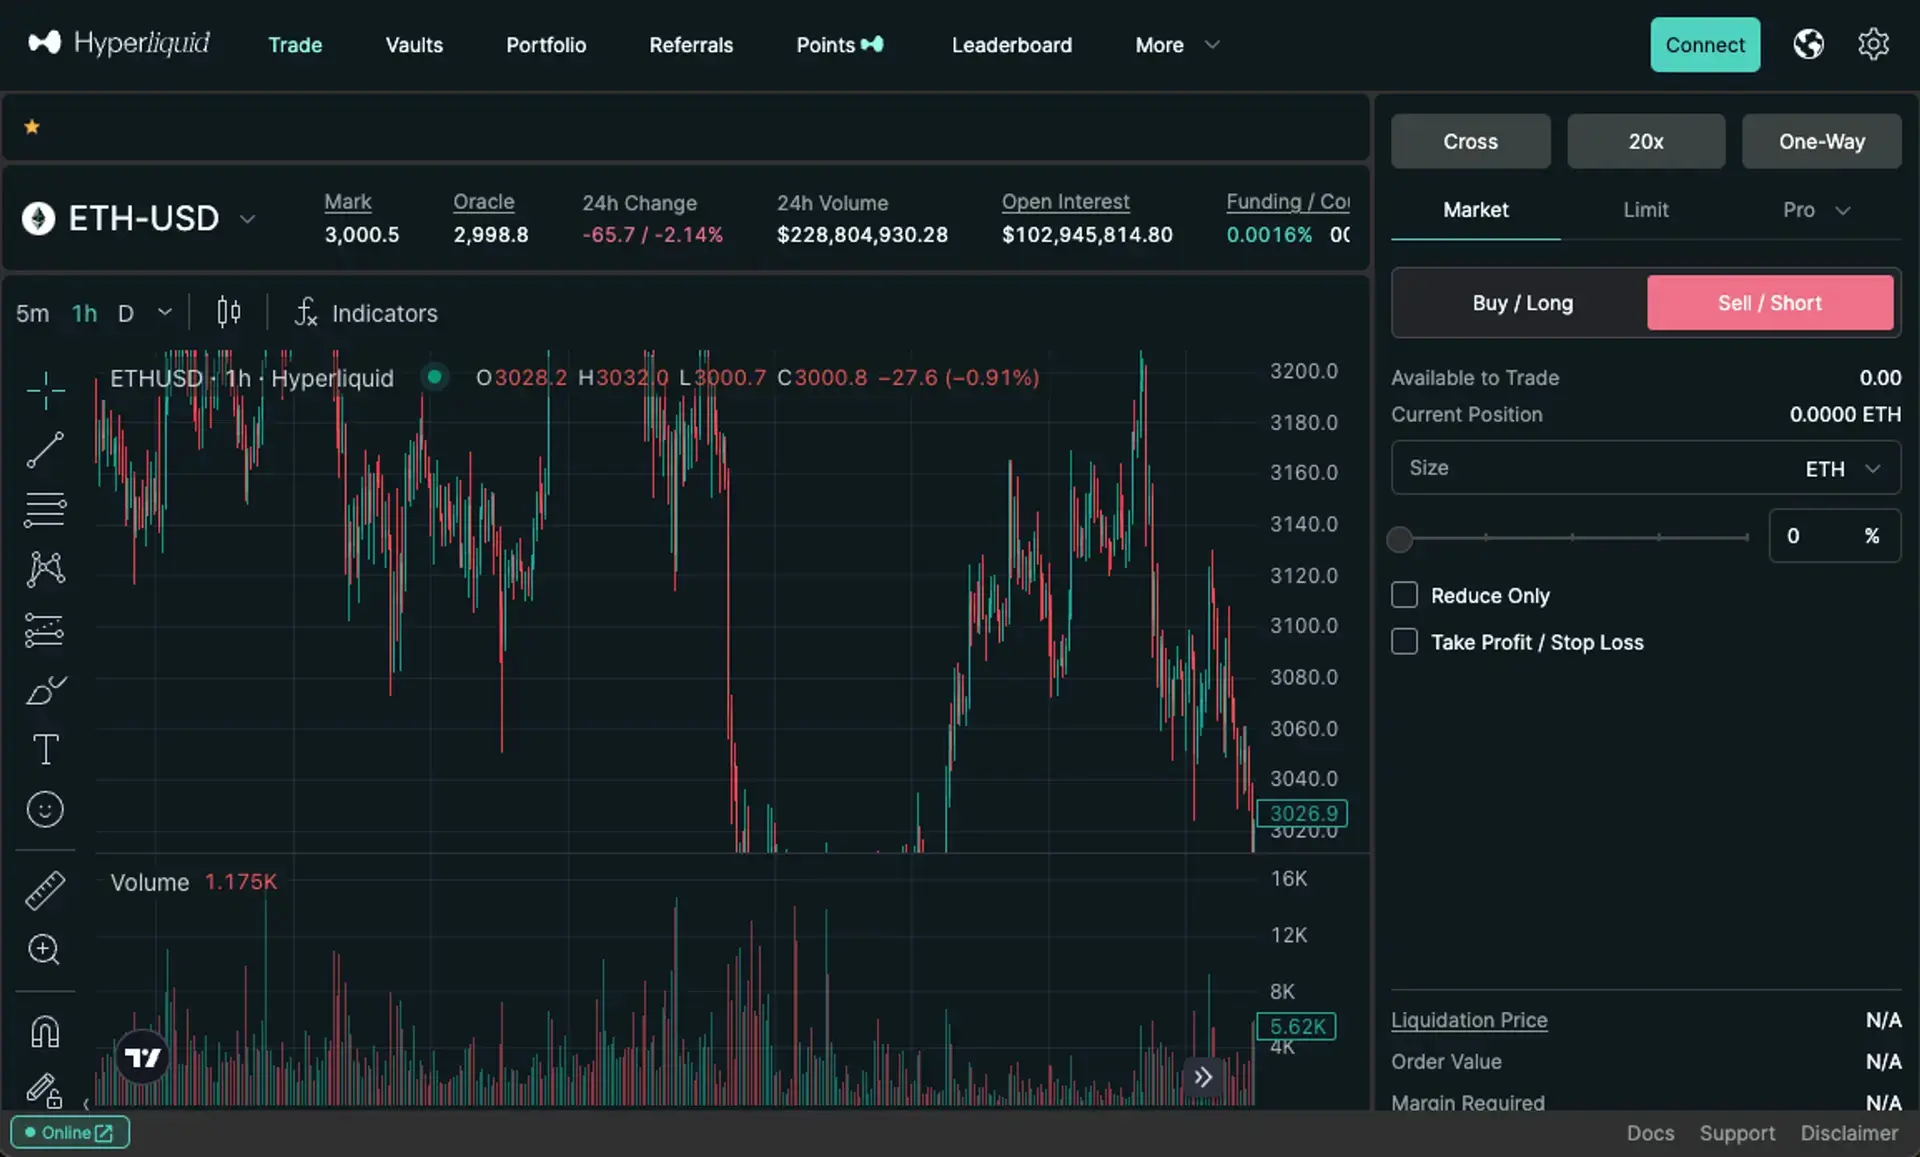Enable the Reduce Only checkbox

pyautogui.click(x=1404, y=595)
